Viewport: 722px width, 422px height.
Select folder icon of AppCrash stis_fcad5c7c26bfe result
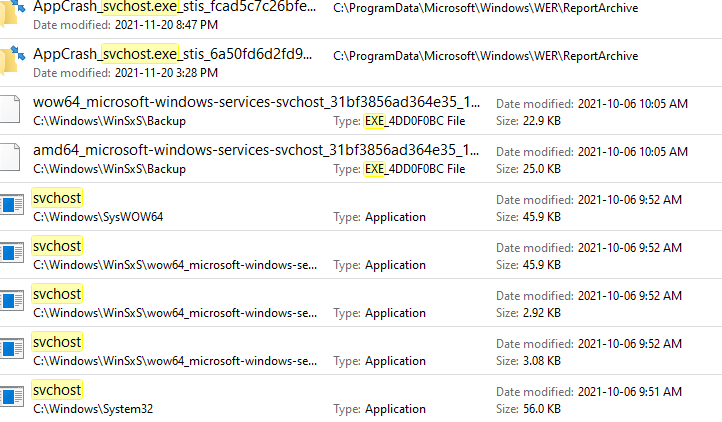(12, 12)
